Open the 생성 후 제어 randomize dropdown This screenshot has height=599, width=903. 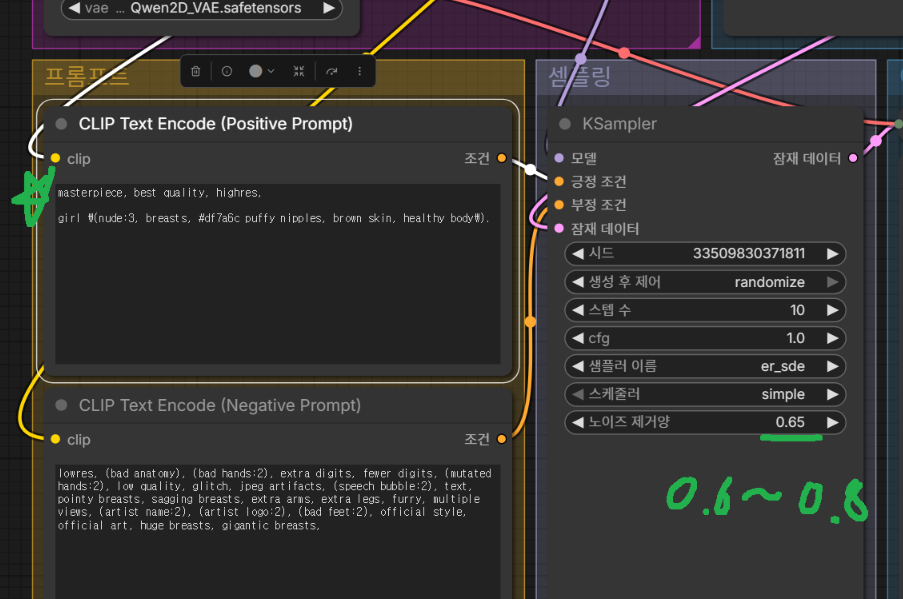coord(705,282)
